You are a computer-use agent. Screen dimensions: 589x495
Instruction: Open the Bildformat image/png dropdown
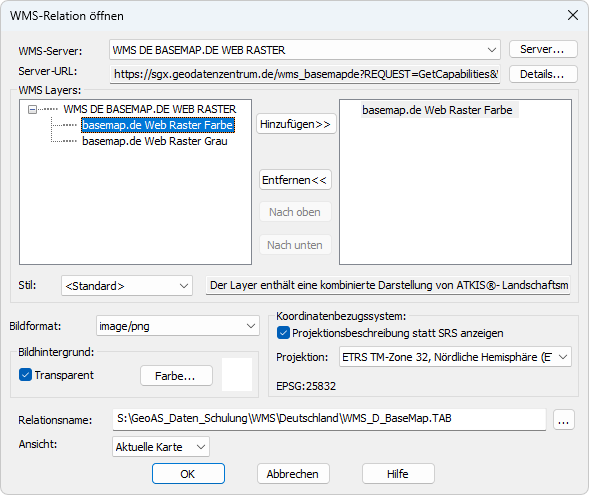point(178,326)
